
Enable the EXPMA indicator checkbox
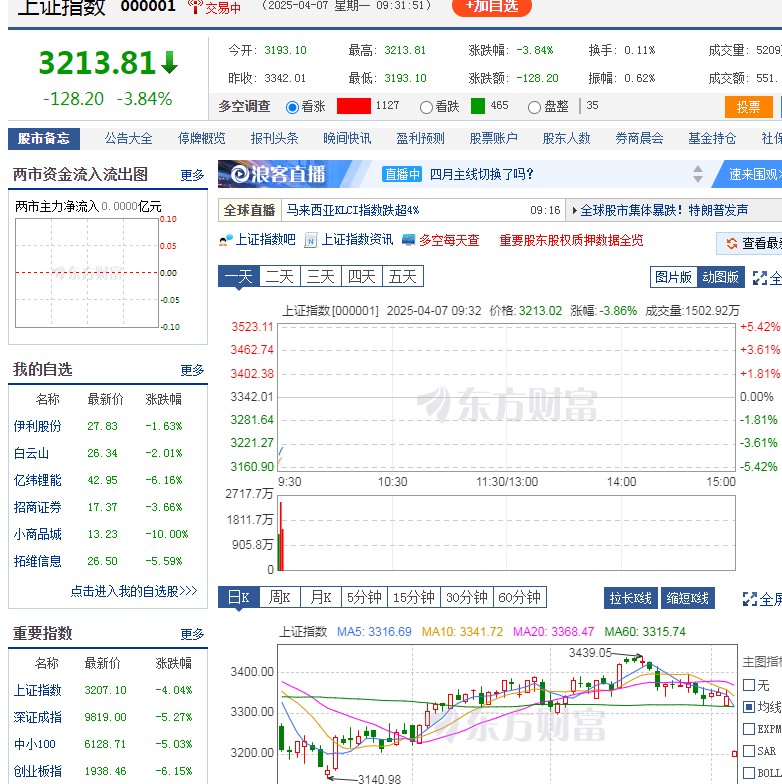click(x=748, y=729)
